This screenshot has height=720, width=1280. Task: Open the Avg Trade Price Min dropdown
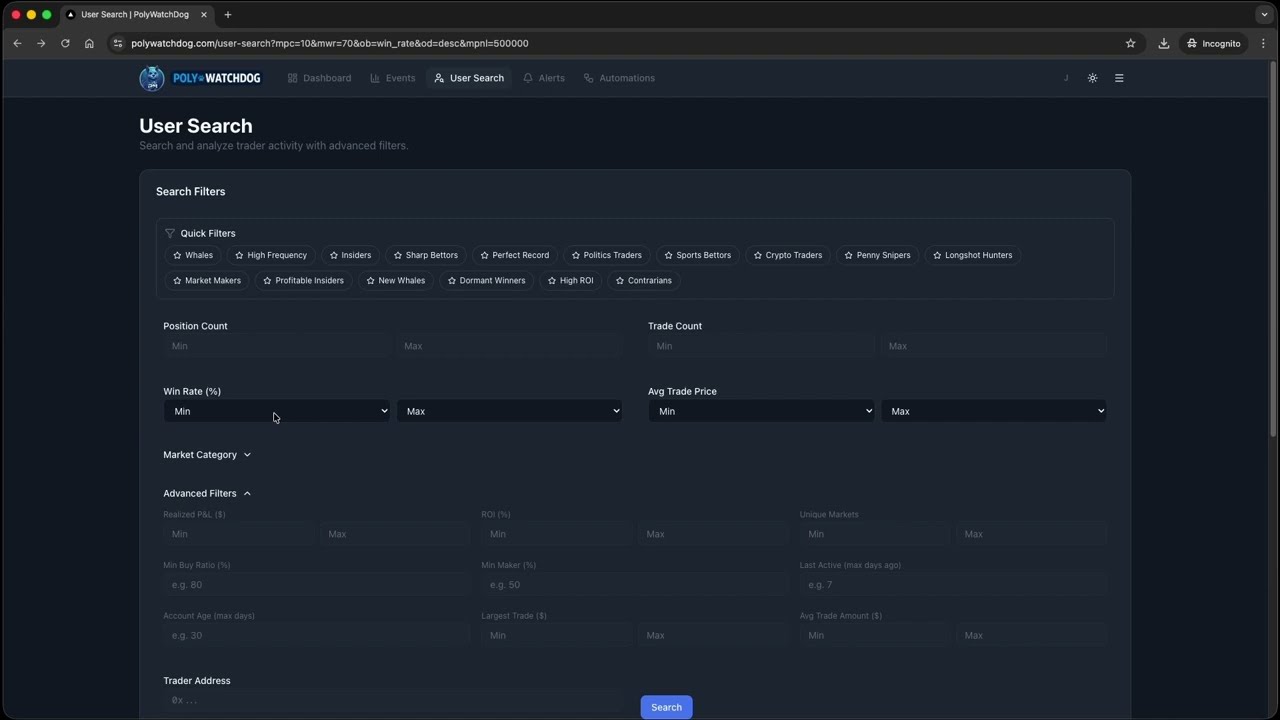[x=761, y=411]
